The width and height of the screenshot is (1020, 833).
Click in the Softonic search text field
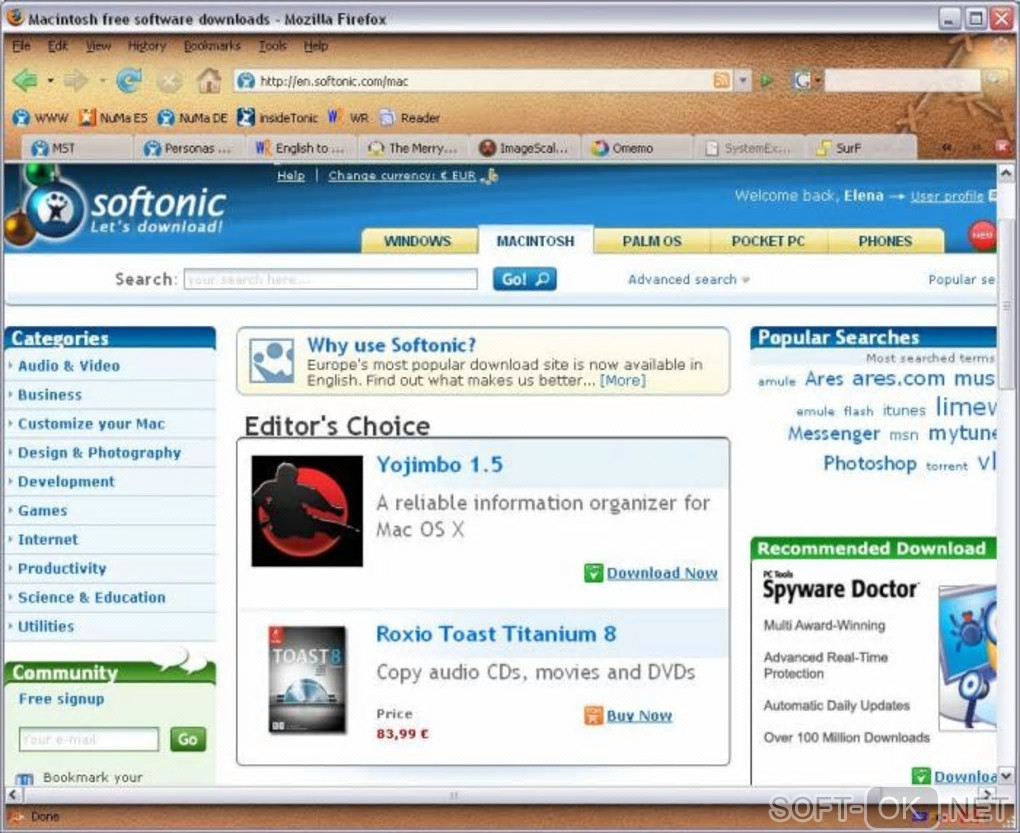click(x=330, y=279)
